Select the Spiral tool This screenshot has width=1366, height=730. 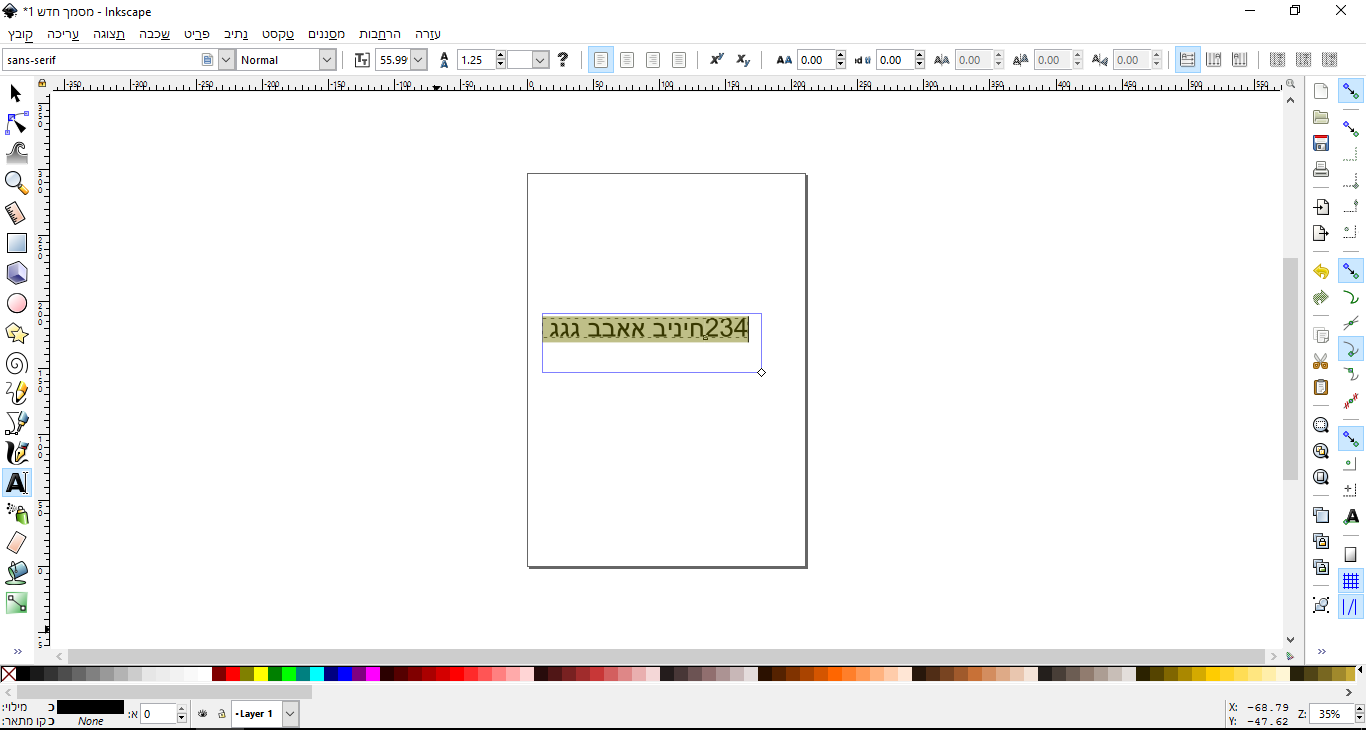coord(16,364)
